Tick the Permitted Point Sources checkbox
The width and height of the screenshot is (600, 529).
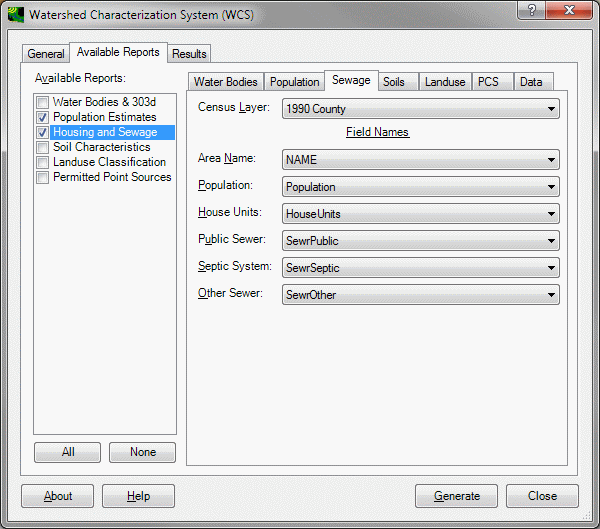(42, 177)
